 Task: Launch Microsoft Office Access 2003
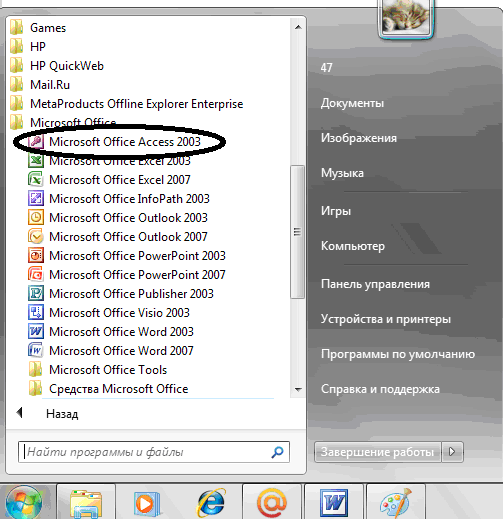pyautogui.click(x=125, y=142)
